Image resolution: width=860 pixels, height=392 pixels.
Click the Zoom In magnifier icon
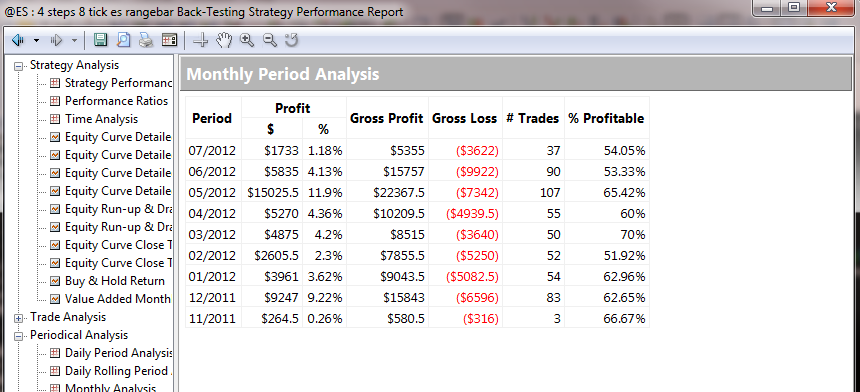pos(247,39)
